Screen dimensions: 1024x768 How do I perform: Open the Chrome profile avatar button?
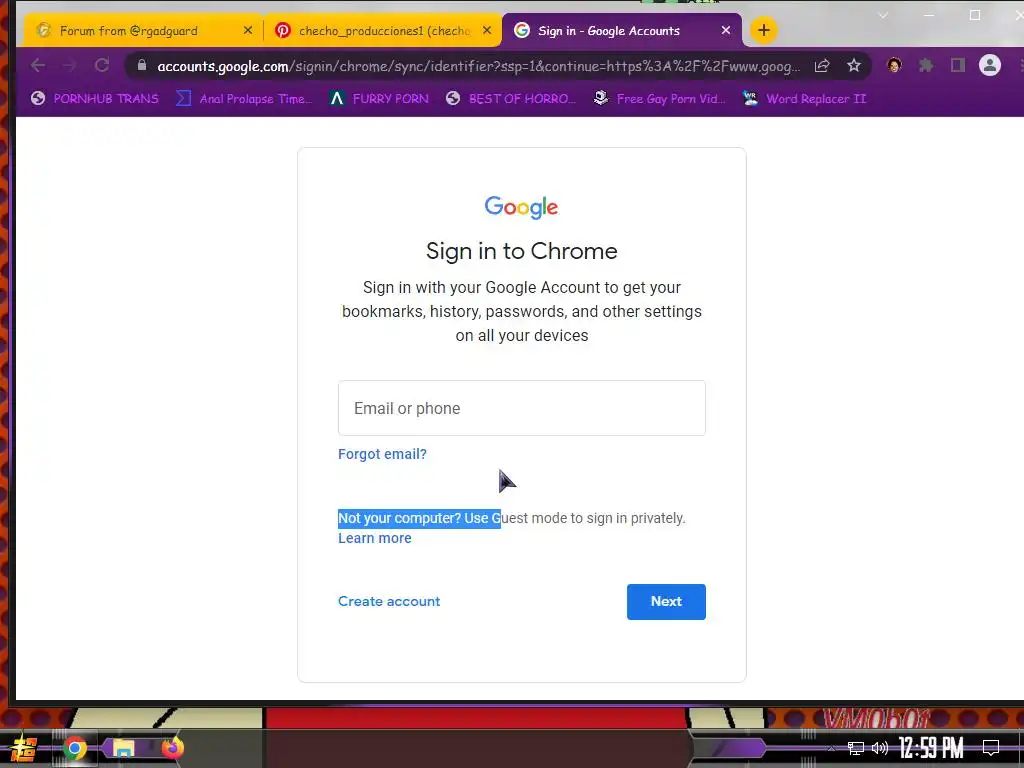(990, 65)
